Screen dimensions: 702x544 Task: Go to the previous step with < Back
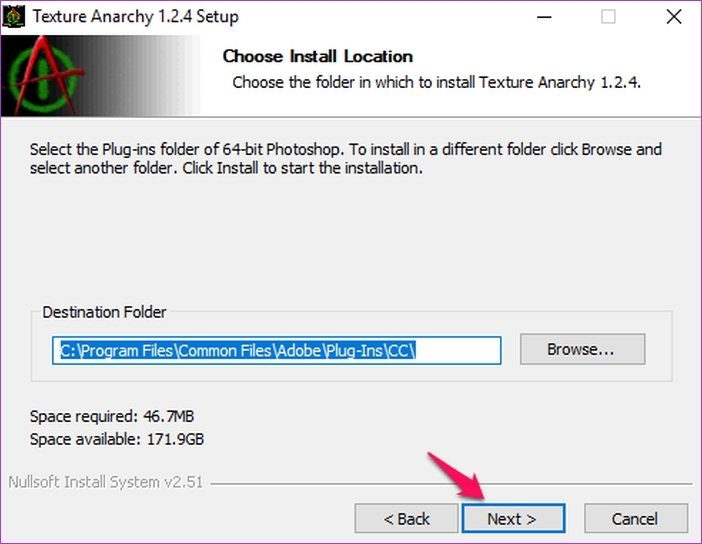pyautogui.click(x=406, y=518)
